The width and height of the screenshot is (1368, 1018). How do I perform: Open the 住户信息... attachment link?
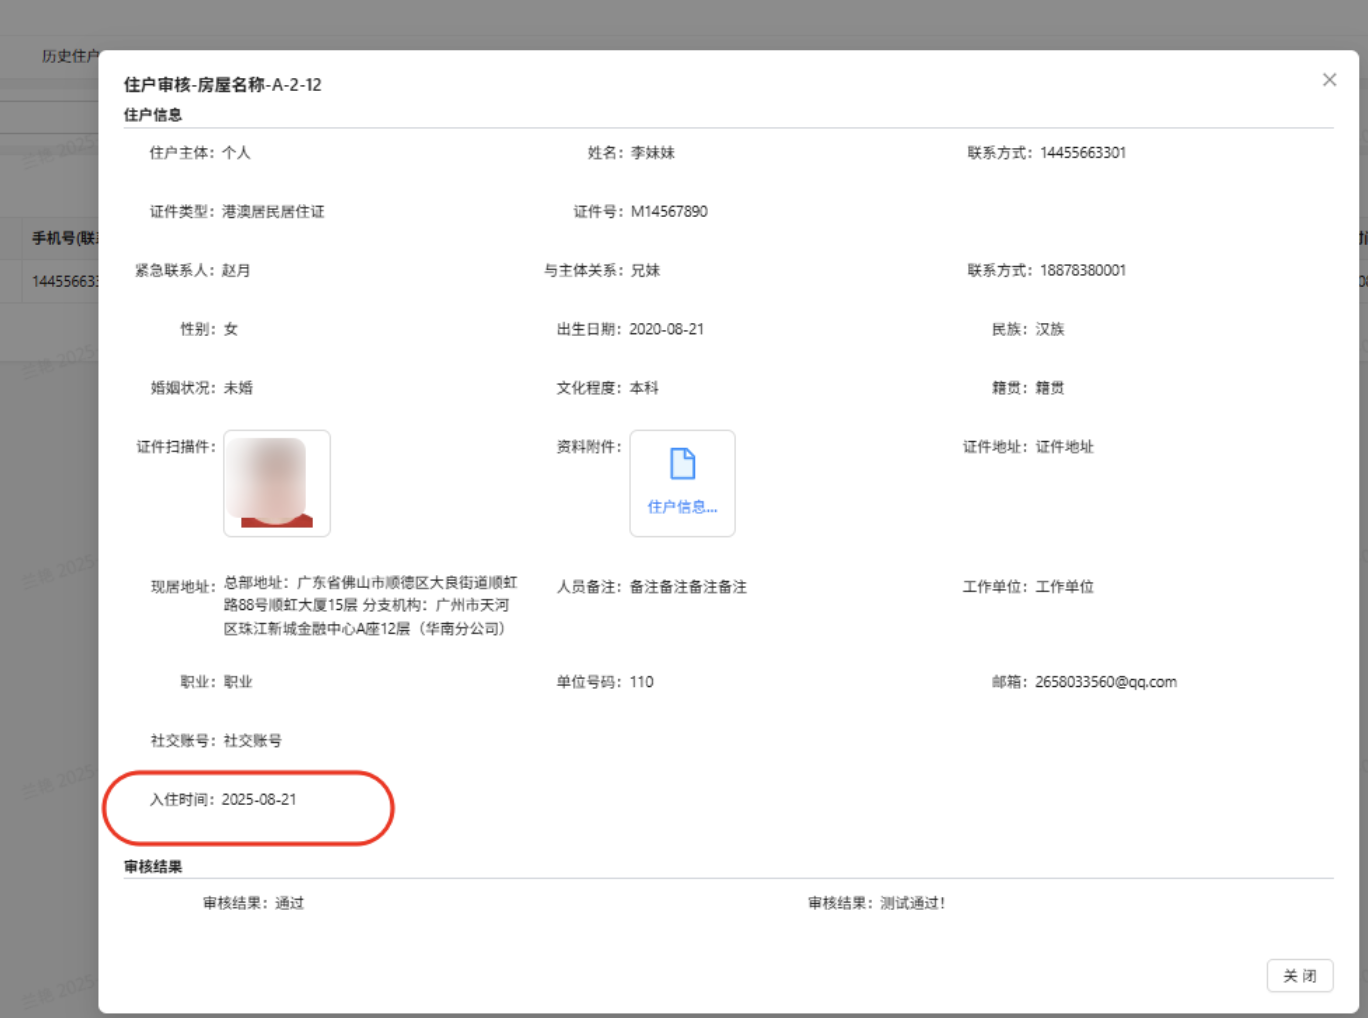682,507
